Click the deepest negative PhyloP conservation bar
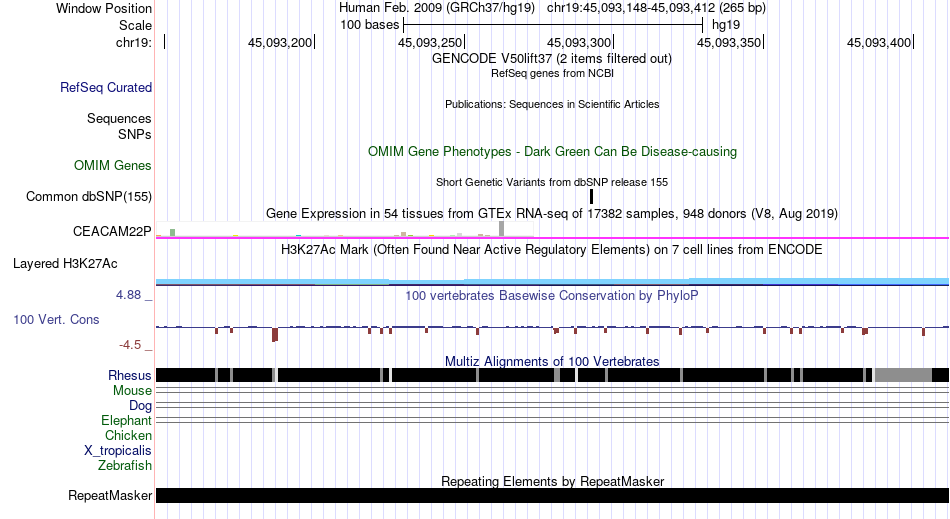This screenshot has height=519, width=950. tap(275, 334)
